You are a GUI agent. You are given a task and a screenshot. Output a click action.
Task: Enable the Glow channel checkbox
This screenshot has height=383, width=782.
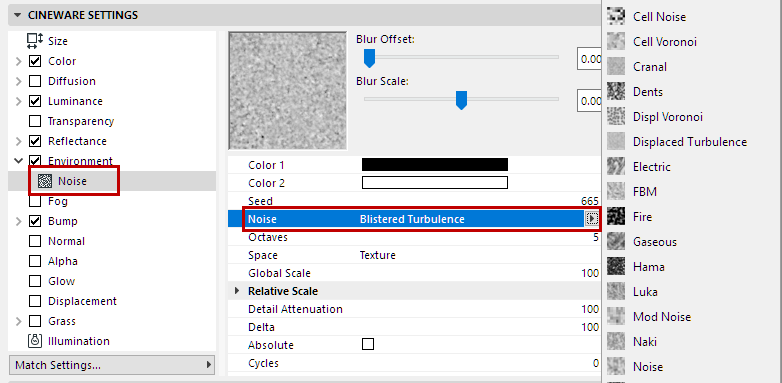coord(35,281)
